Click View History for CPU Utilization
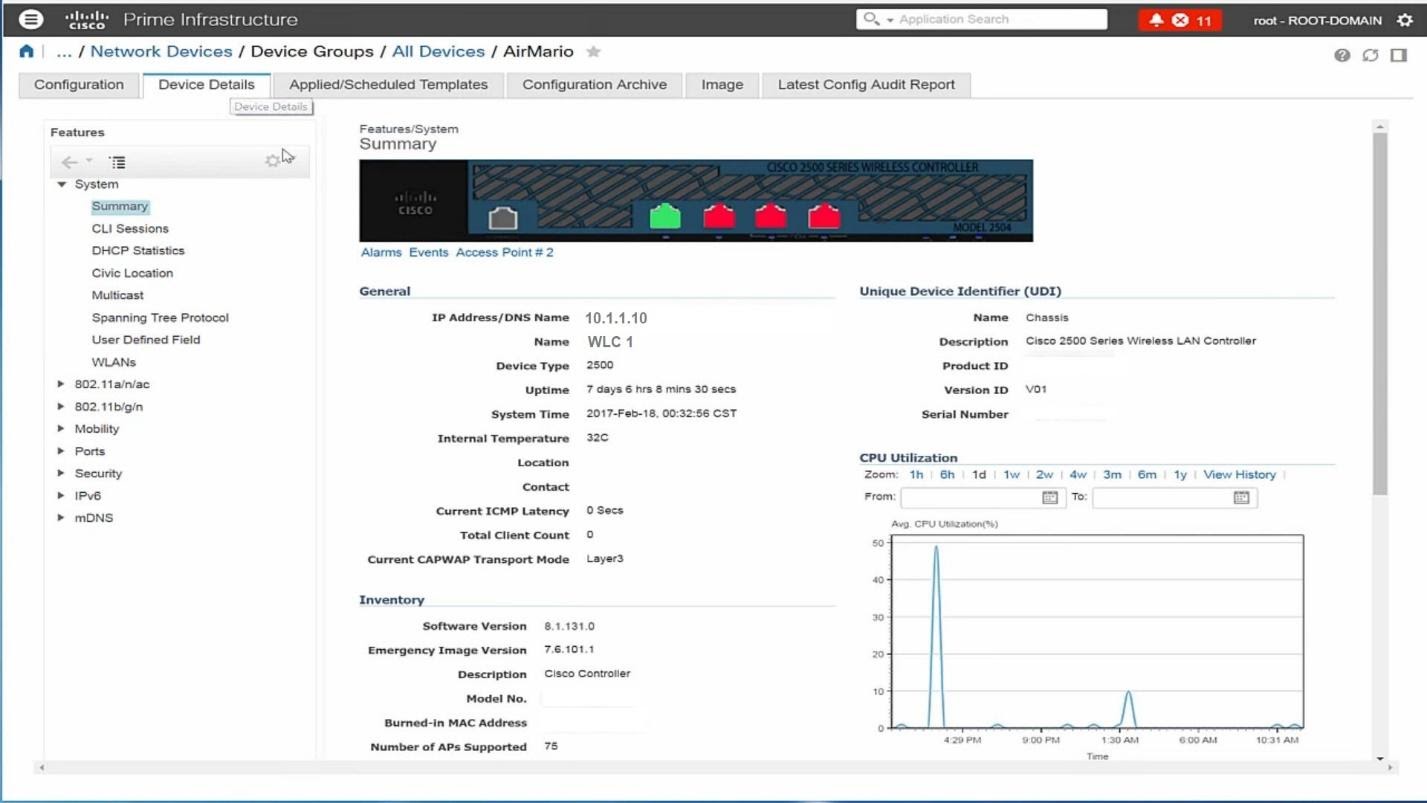 point(1240,474)
